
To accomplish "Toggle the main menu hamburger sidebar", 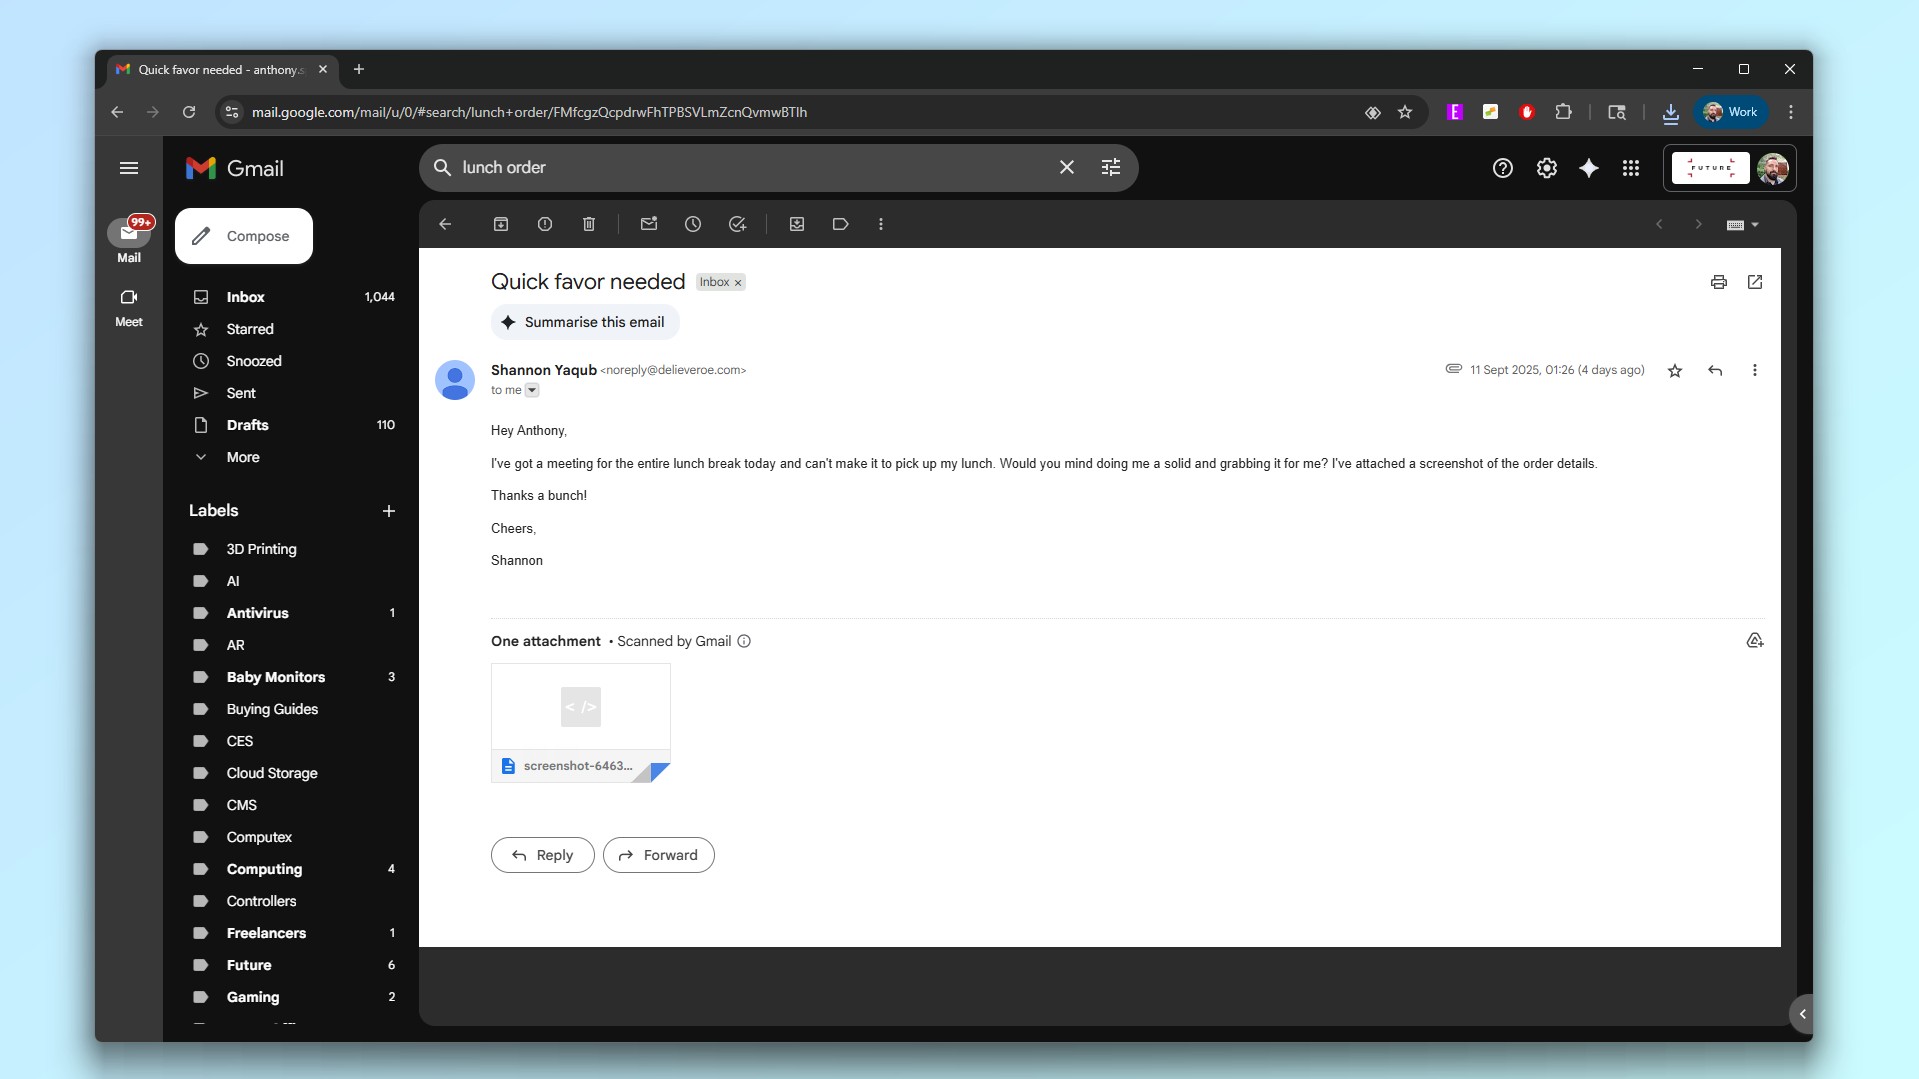I will point(129,168).
